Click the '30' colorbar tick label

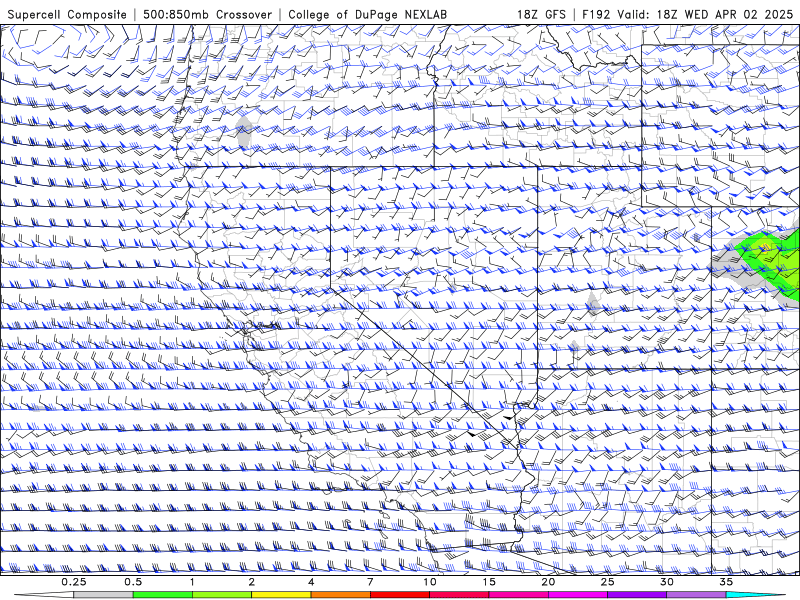666,582
